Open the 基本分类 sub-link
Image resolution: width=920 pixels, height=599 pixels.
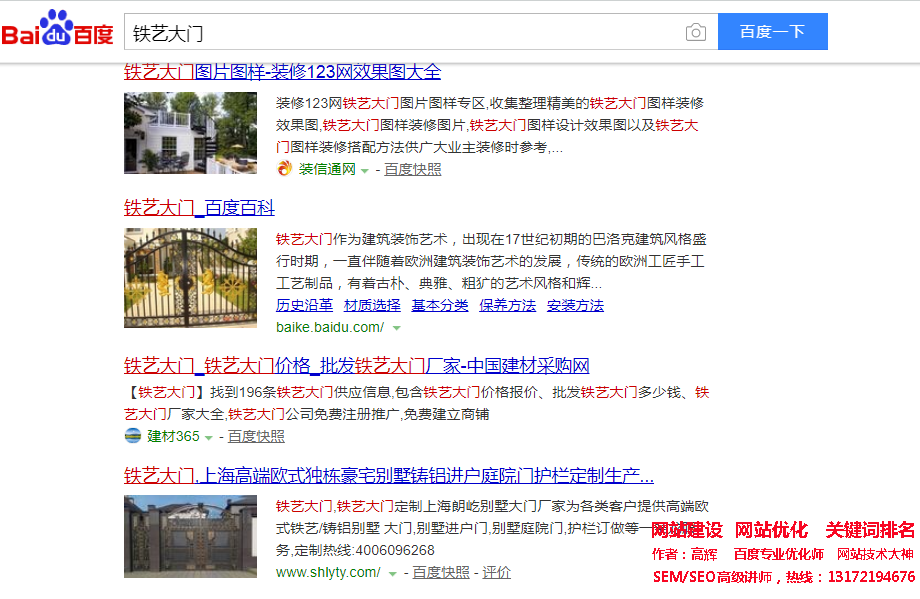[x=440, y=305]
